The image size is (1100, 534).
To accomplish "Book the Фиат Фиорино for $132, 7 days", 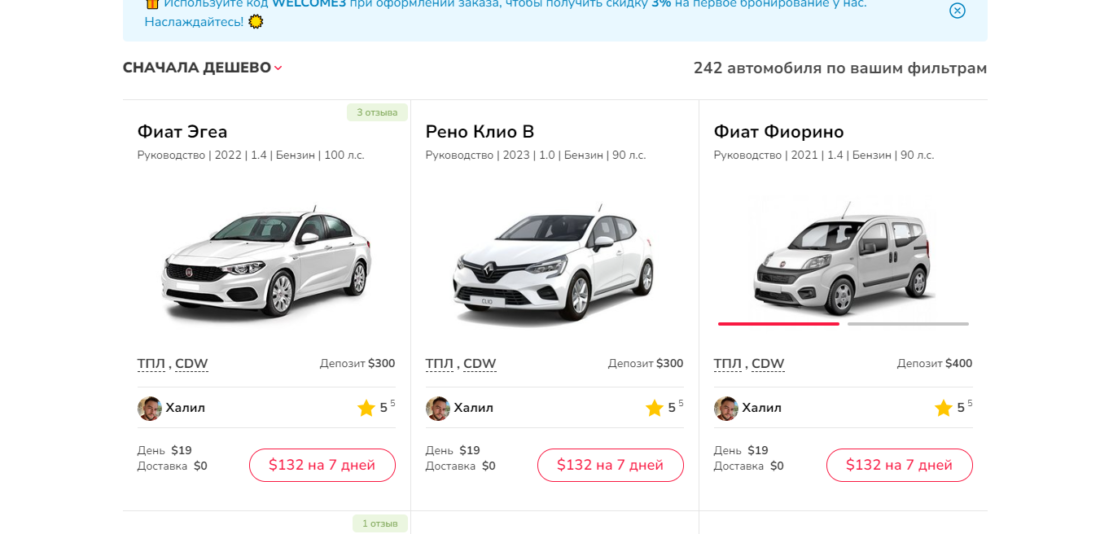I will 899,465.
